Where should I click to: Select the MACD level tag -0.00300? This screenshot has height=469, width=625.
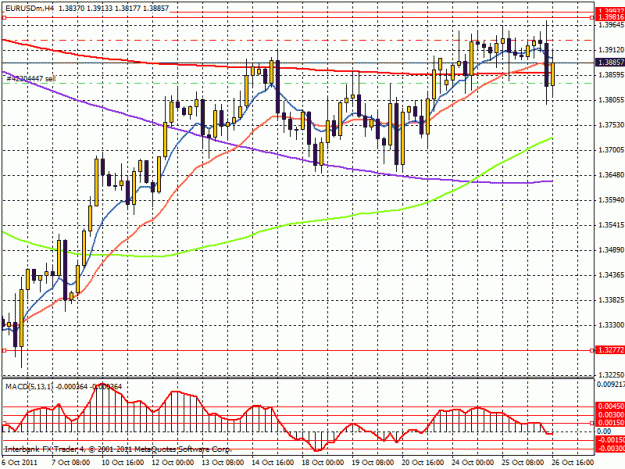[x=610, y=448]
